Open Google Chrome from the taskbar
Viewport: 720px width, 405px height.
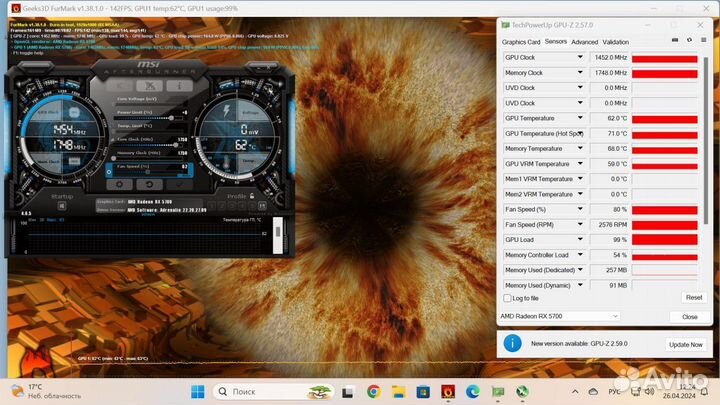[x=373, y=392]
